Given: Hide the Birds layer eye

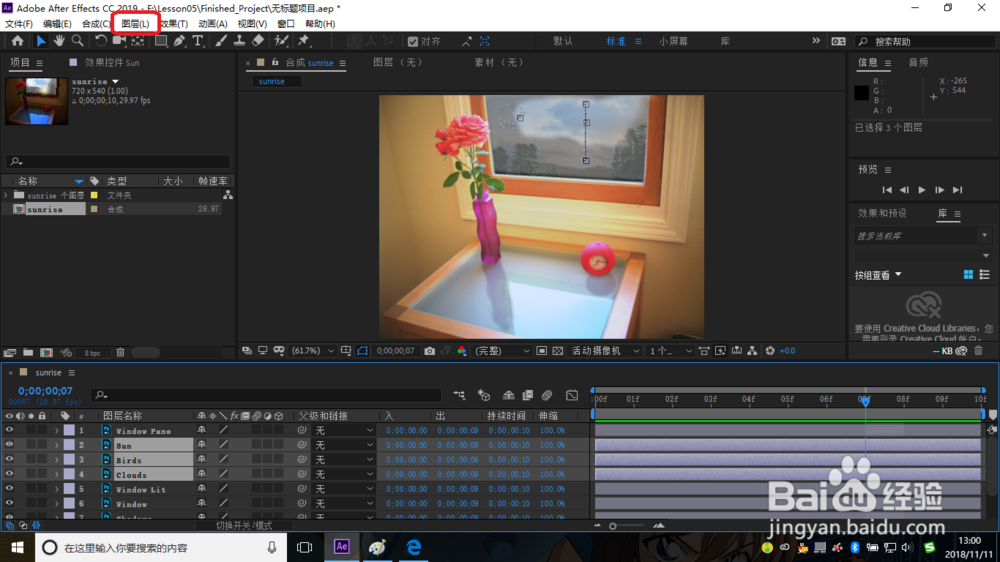Looking at the screenshot, I should click(x=9, y=459).
